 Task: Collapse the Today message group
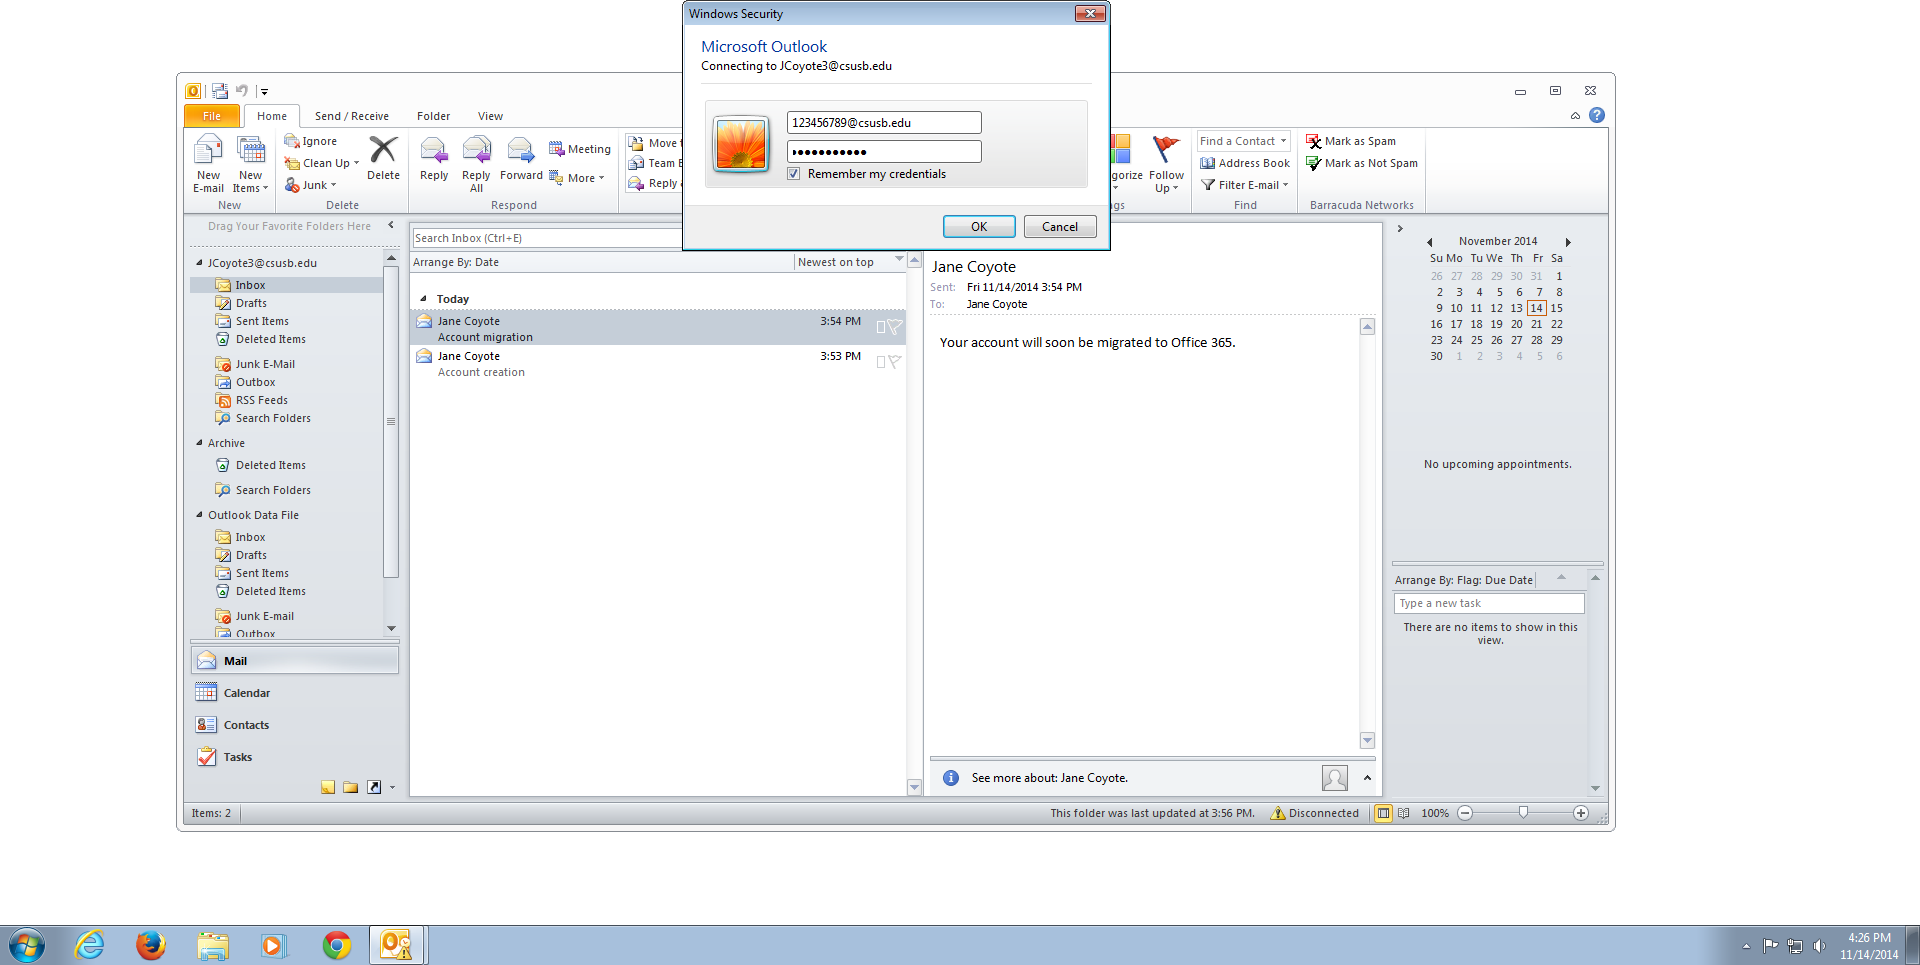click(423, 299)
